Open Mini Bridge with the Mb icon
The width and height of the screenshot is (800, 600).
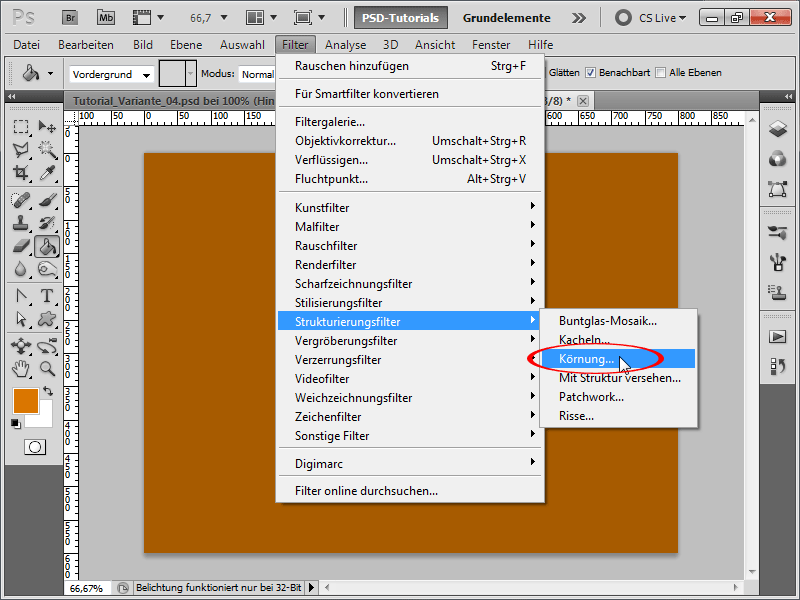point(106,18)
